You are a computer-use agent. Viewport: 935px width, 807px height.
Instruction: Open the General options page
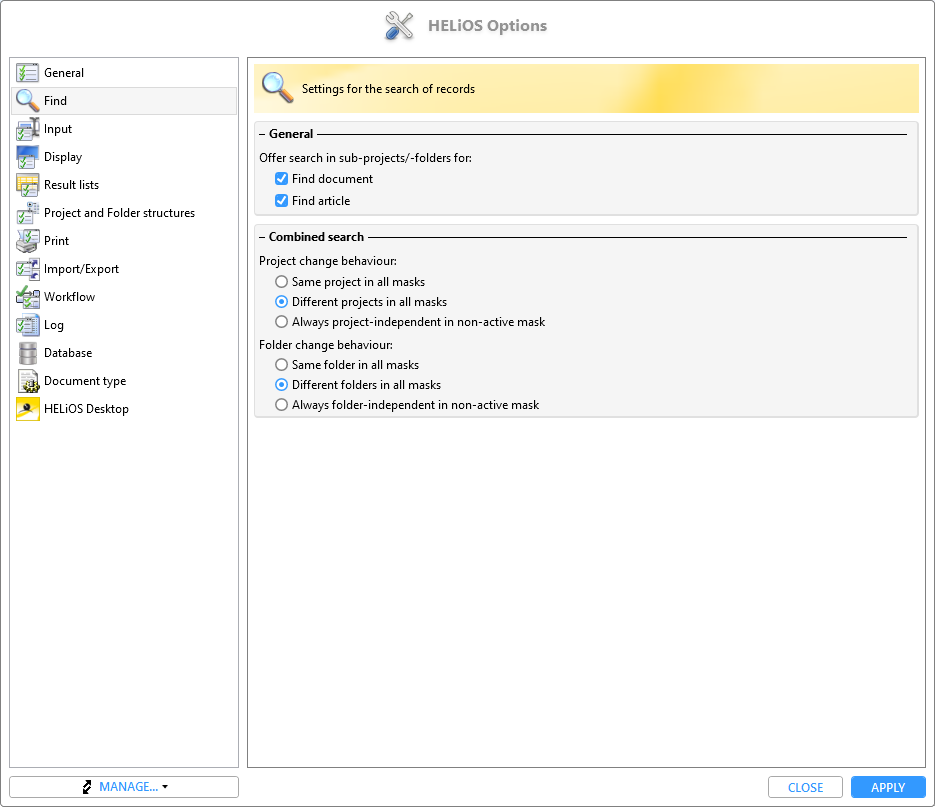[x=124, y=73]
